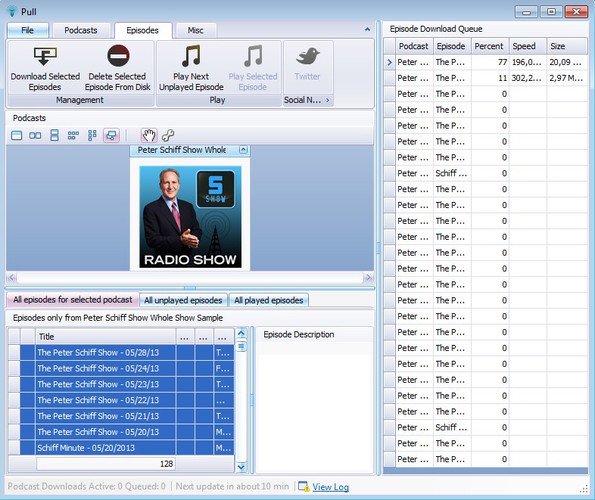Click the episode list scrollbar thumb
Viewport: 595px width, 500px height.
point(241,346)
